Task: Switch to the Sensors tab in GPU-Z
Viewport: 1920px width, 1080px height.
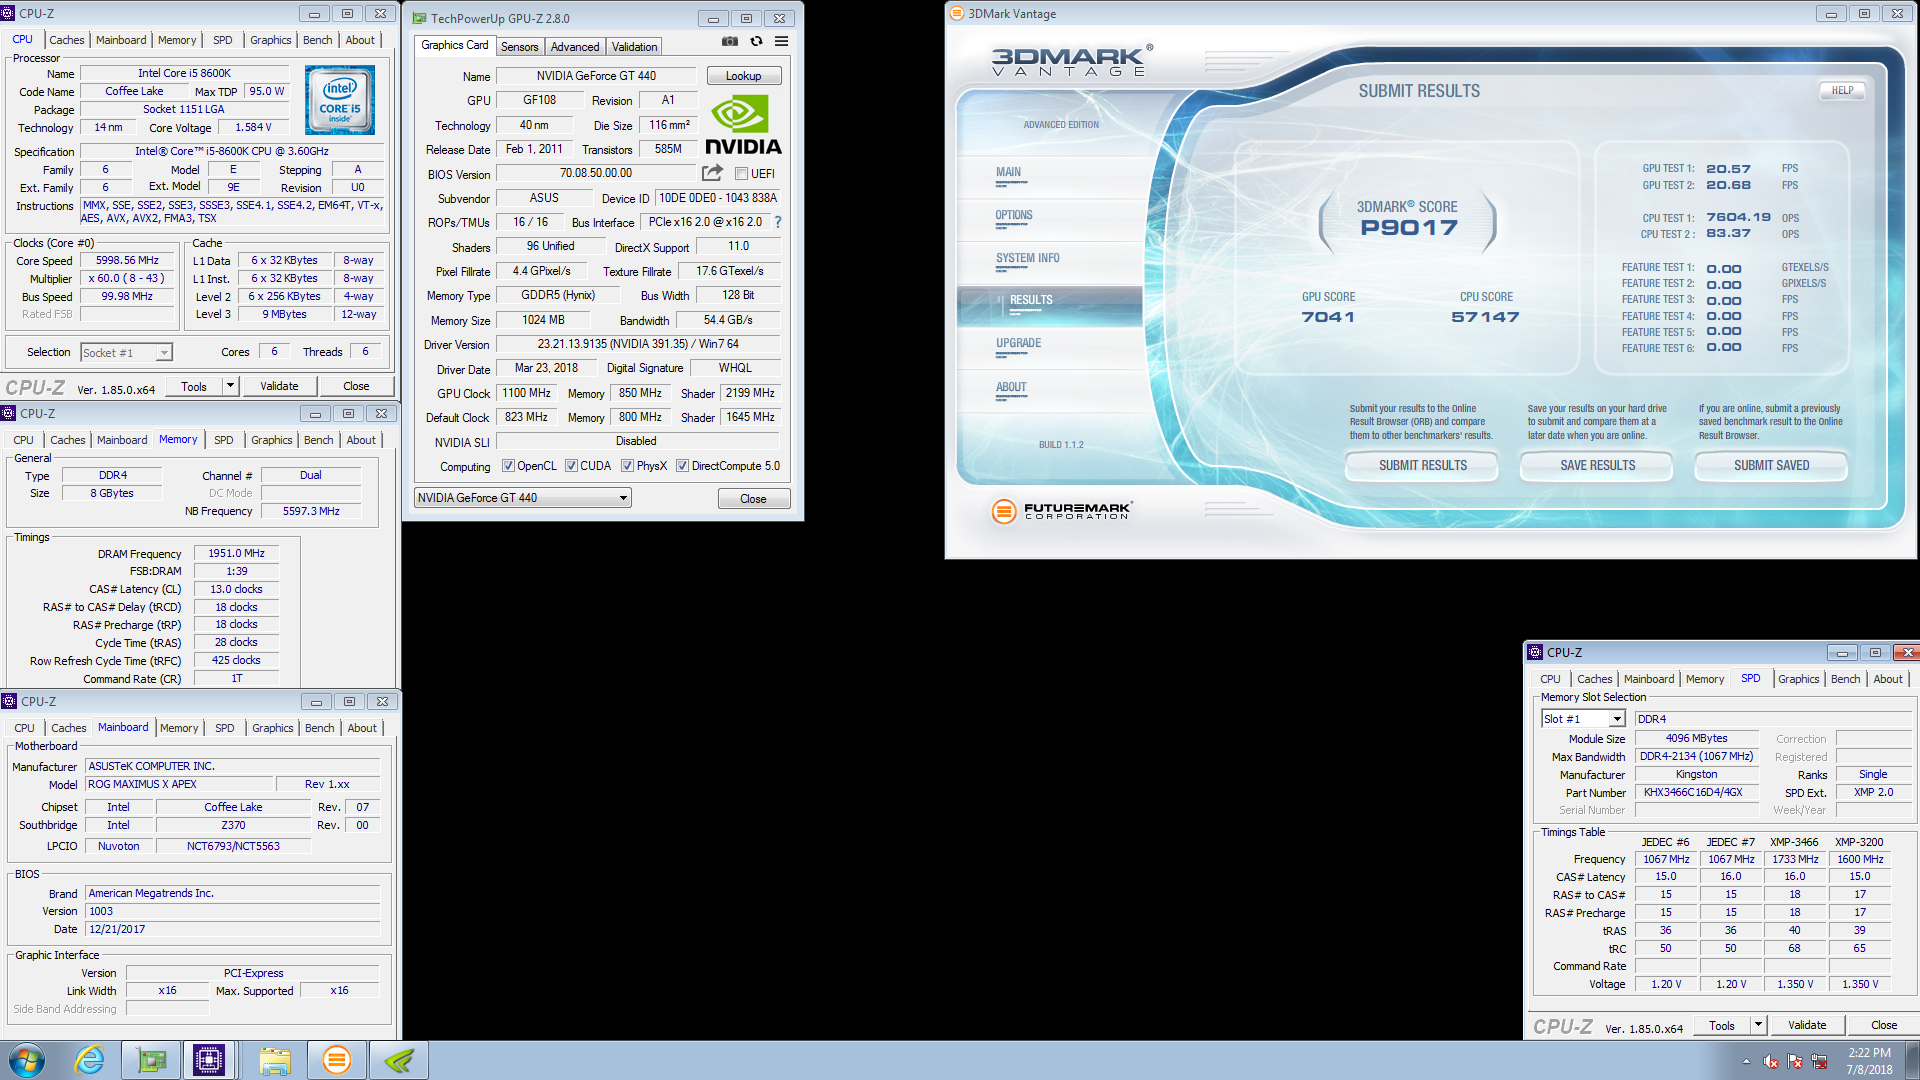Action: pyautogui.click(x=519, y=47)
